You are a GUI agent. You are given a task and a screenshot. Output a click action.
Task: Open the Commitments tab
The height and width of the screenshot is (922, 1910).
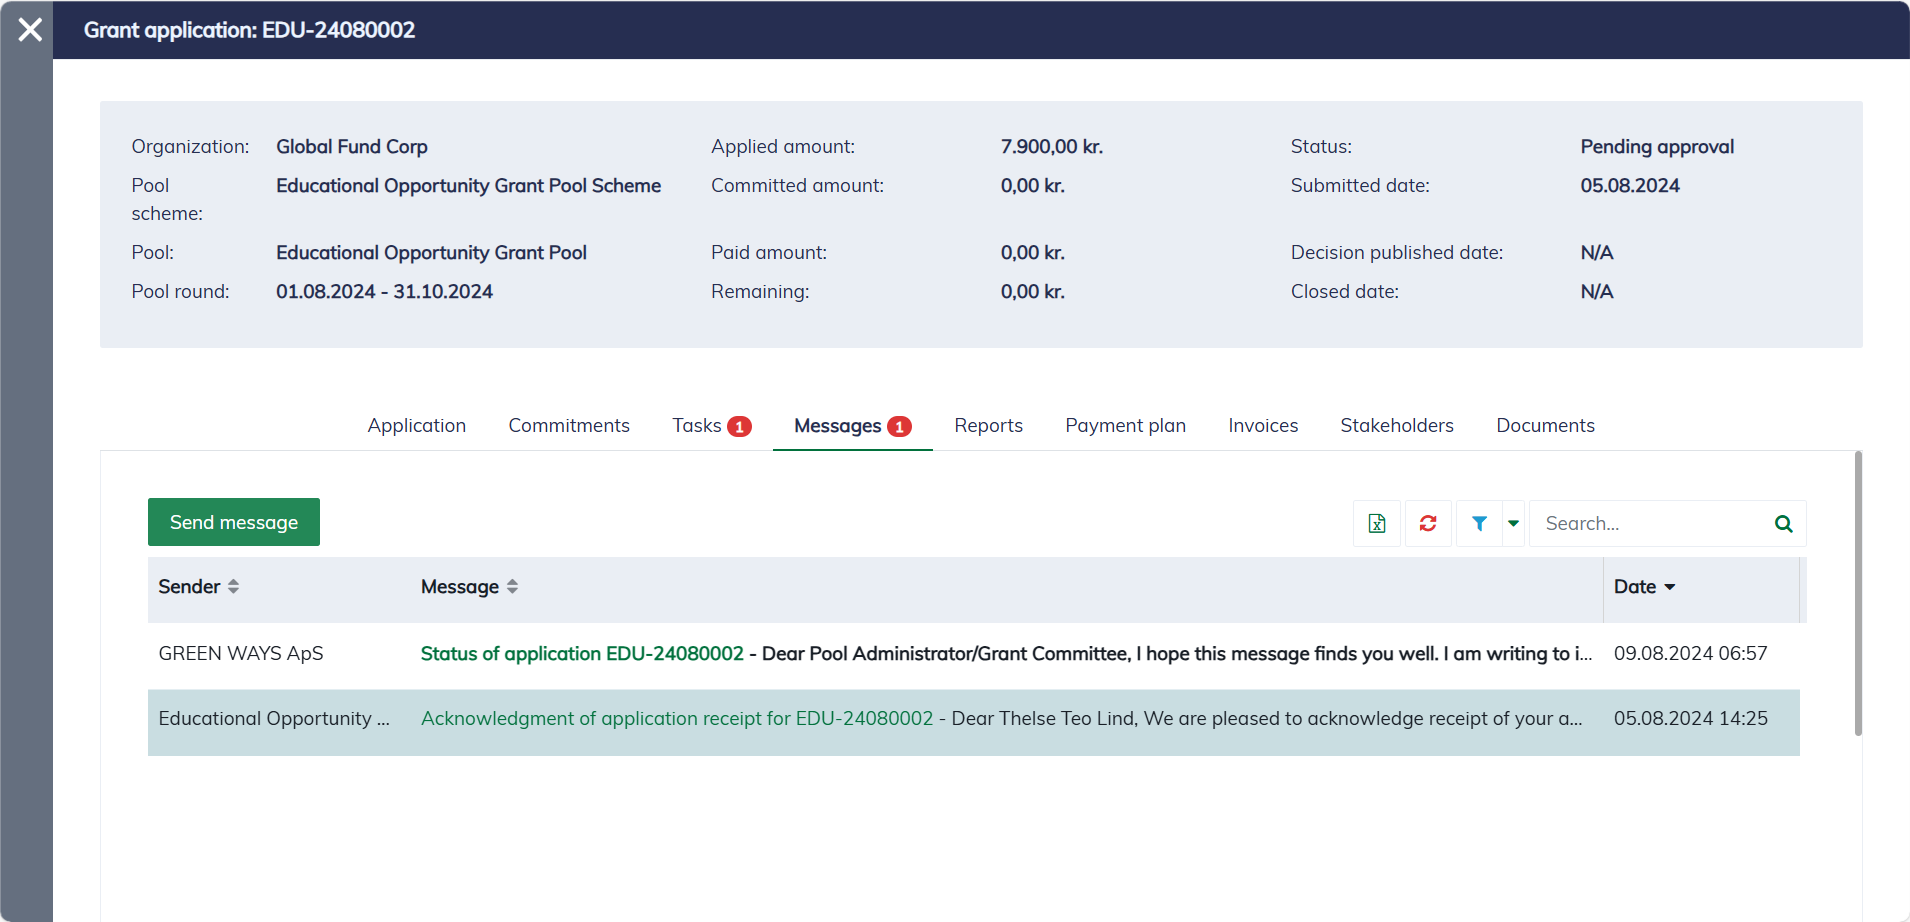(568, 426)
